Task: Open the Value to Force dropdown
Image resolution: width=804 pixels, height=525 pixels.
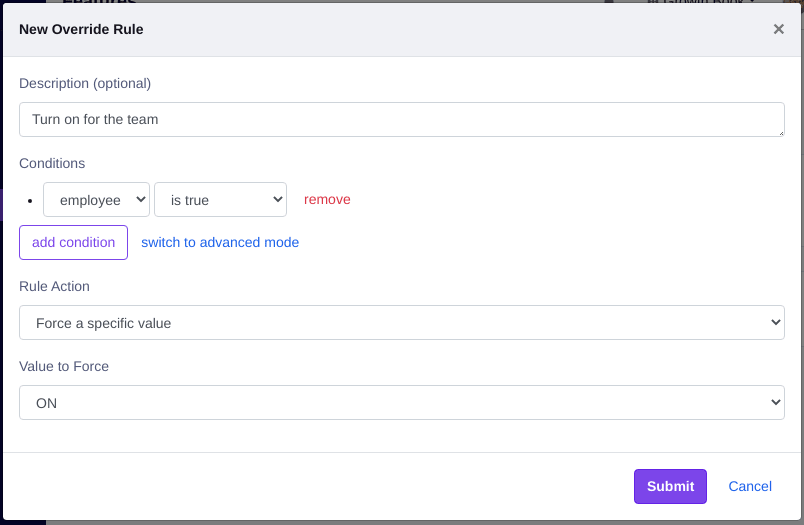Action: pos(401,402)
